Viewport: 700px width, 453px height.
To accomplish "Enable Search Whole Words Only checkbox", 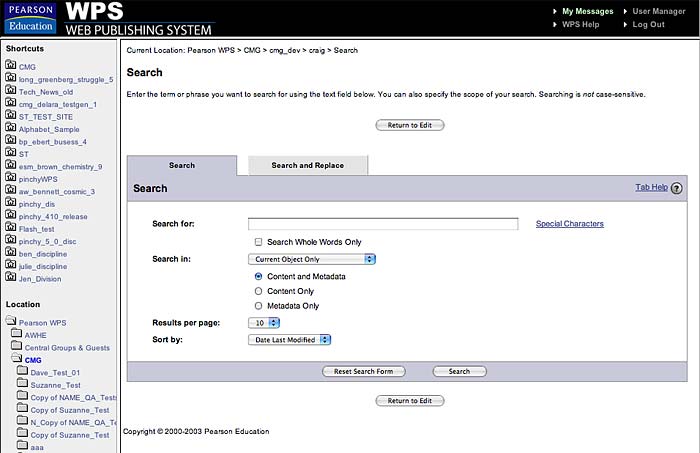I will 258,242.
